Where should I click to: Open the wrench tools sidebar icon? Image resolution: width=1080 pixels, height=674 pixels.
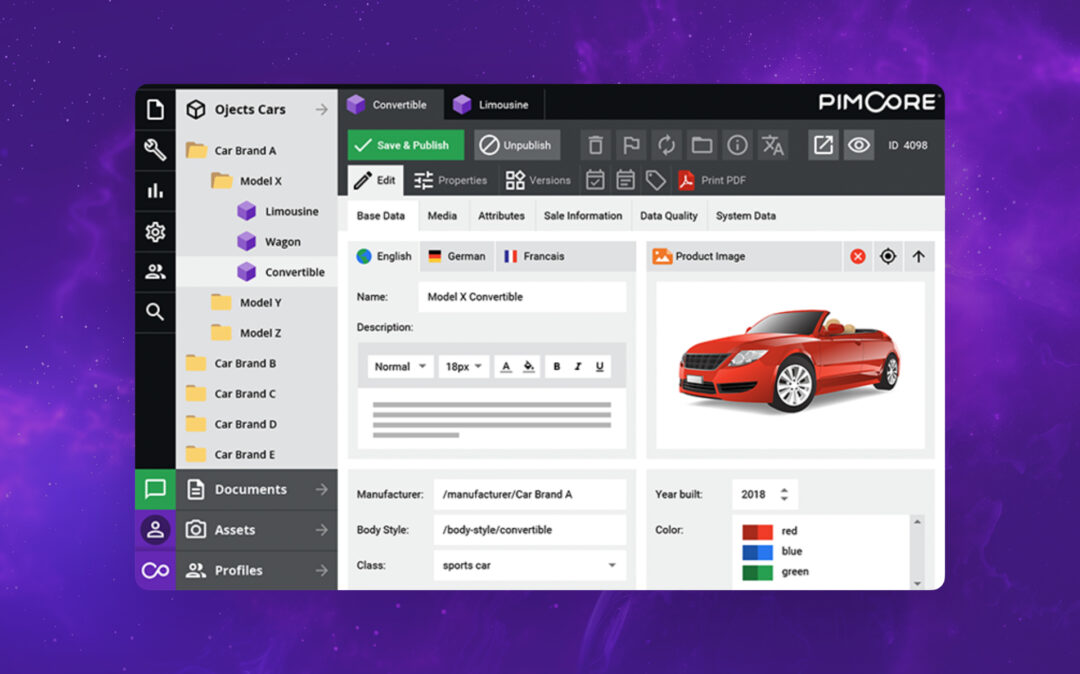(x=155, y=150)
